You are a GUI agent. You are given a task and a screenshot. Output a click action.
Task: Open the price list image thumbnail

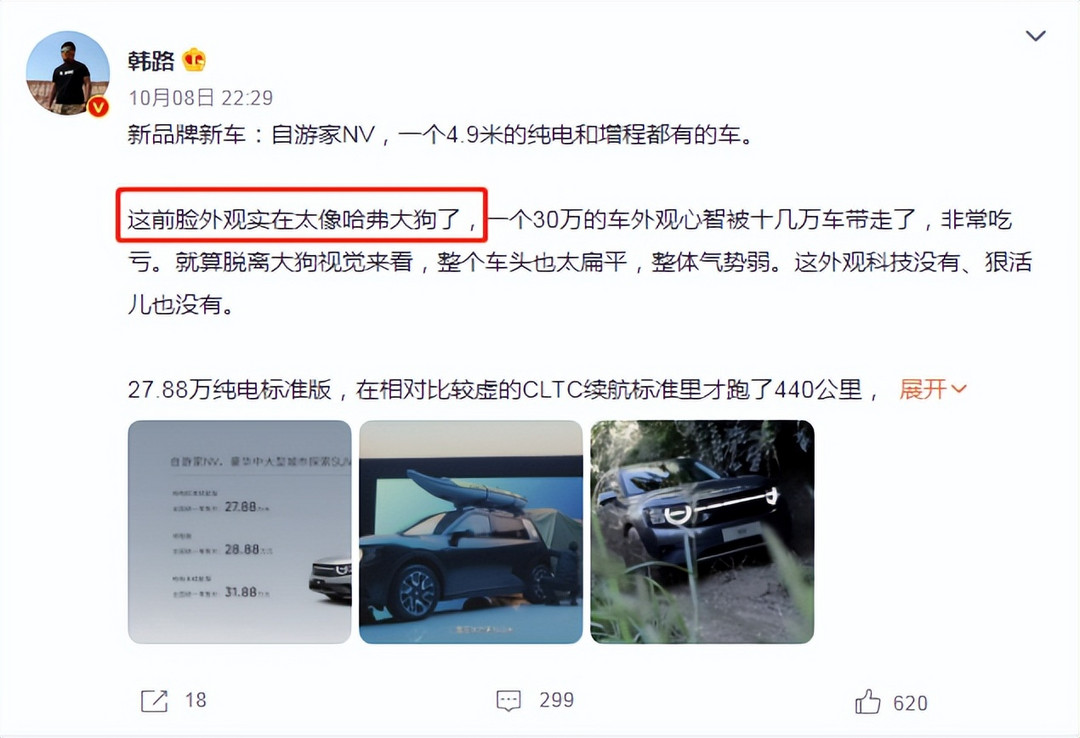[240, 532]
